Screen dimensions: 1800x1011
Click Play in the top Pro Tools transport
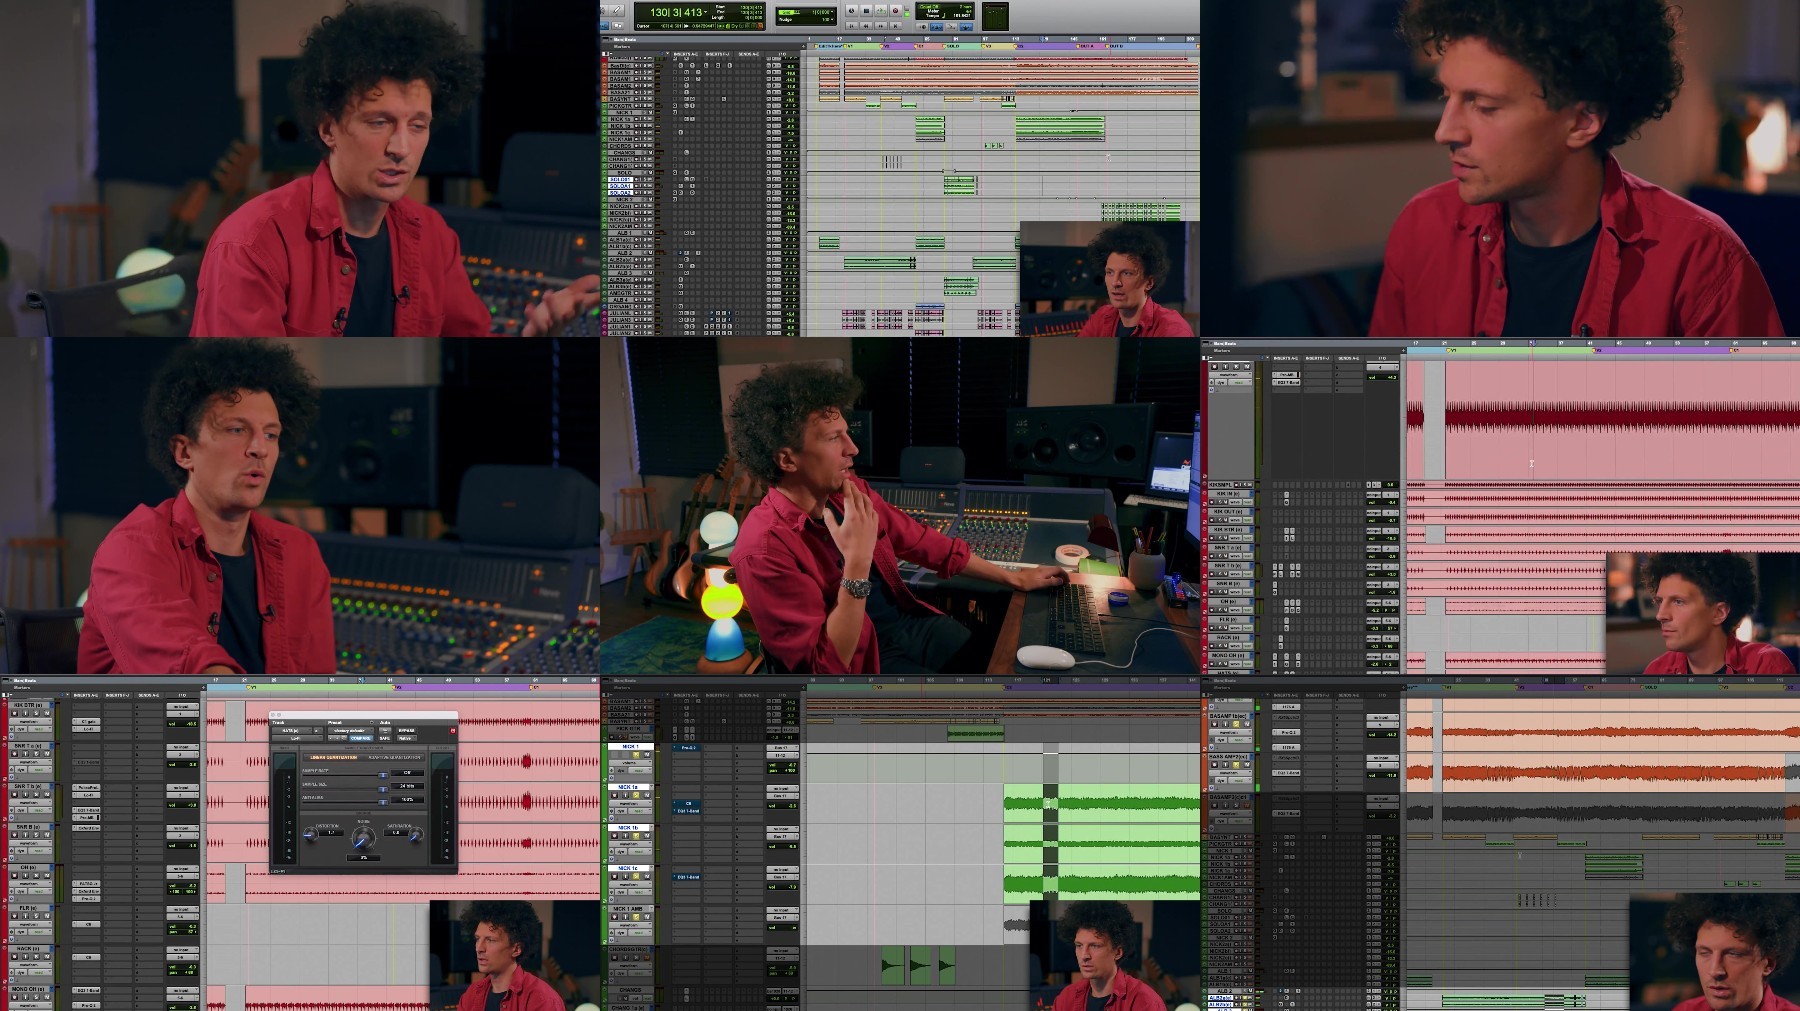tap(881, 11)
